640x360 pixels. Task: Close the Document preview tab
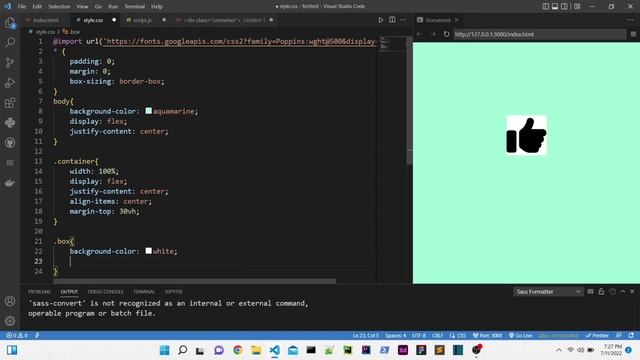tap(457, 20)
